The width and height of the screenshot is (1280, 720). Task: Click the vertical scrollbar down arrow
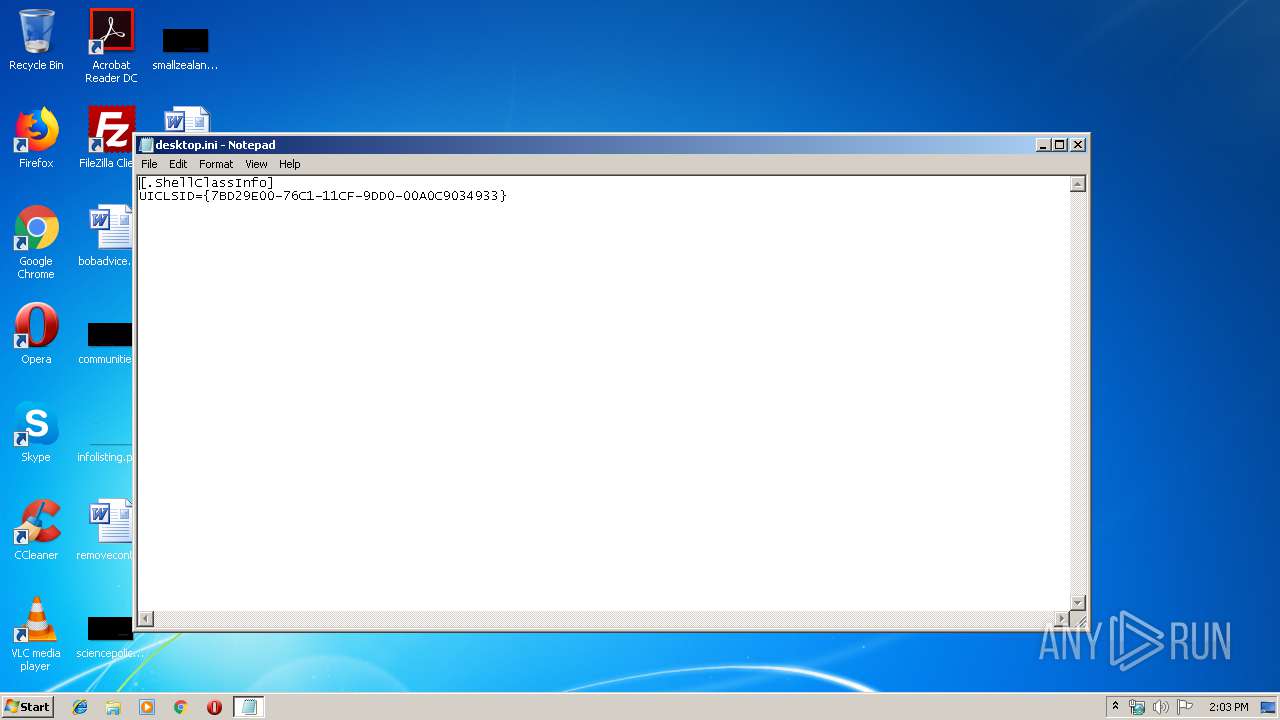point(1078,602)
